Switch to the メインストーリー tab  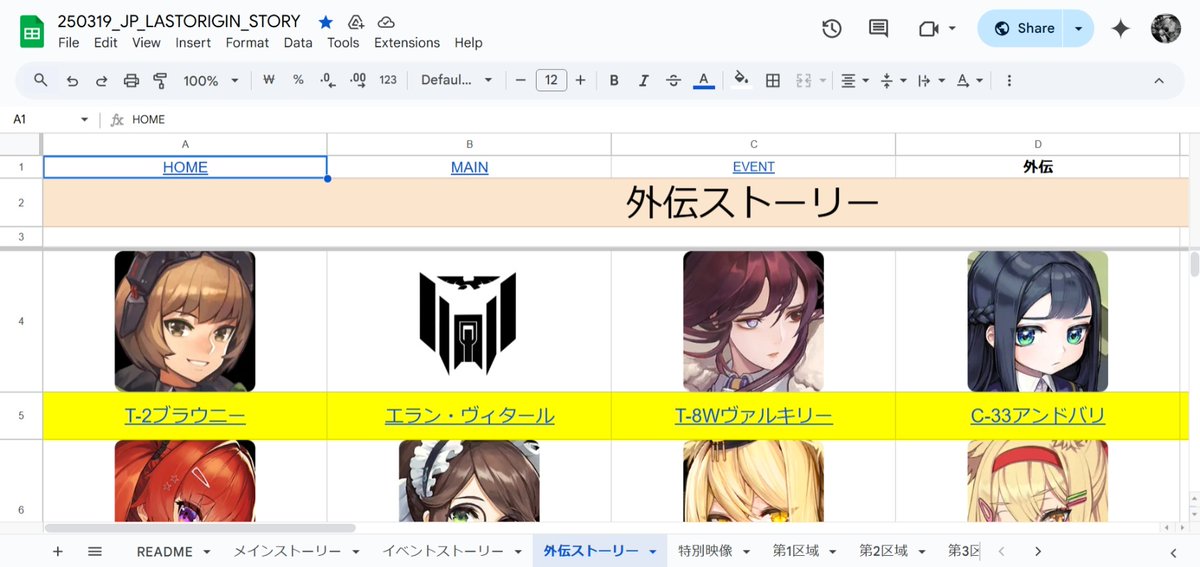tap(297, 551)
